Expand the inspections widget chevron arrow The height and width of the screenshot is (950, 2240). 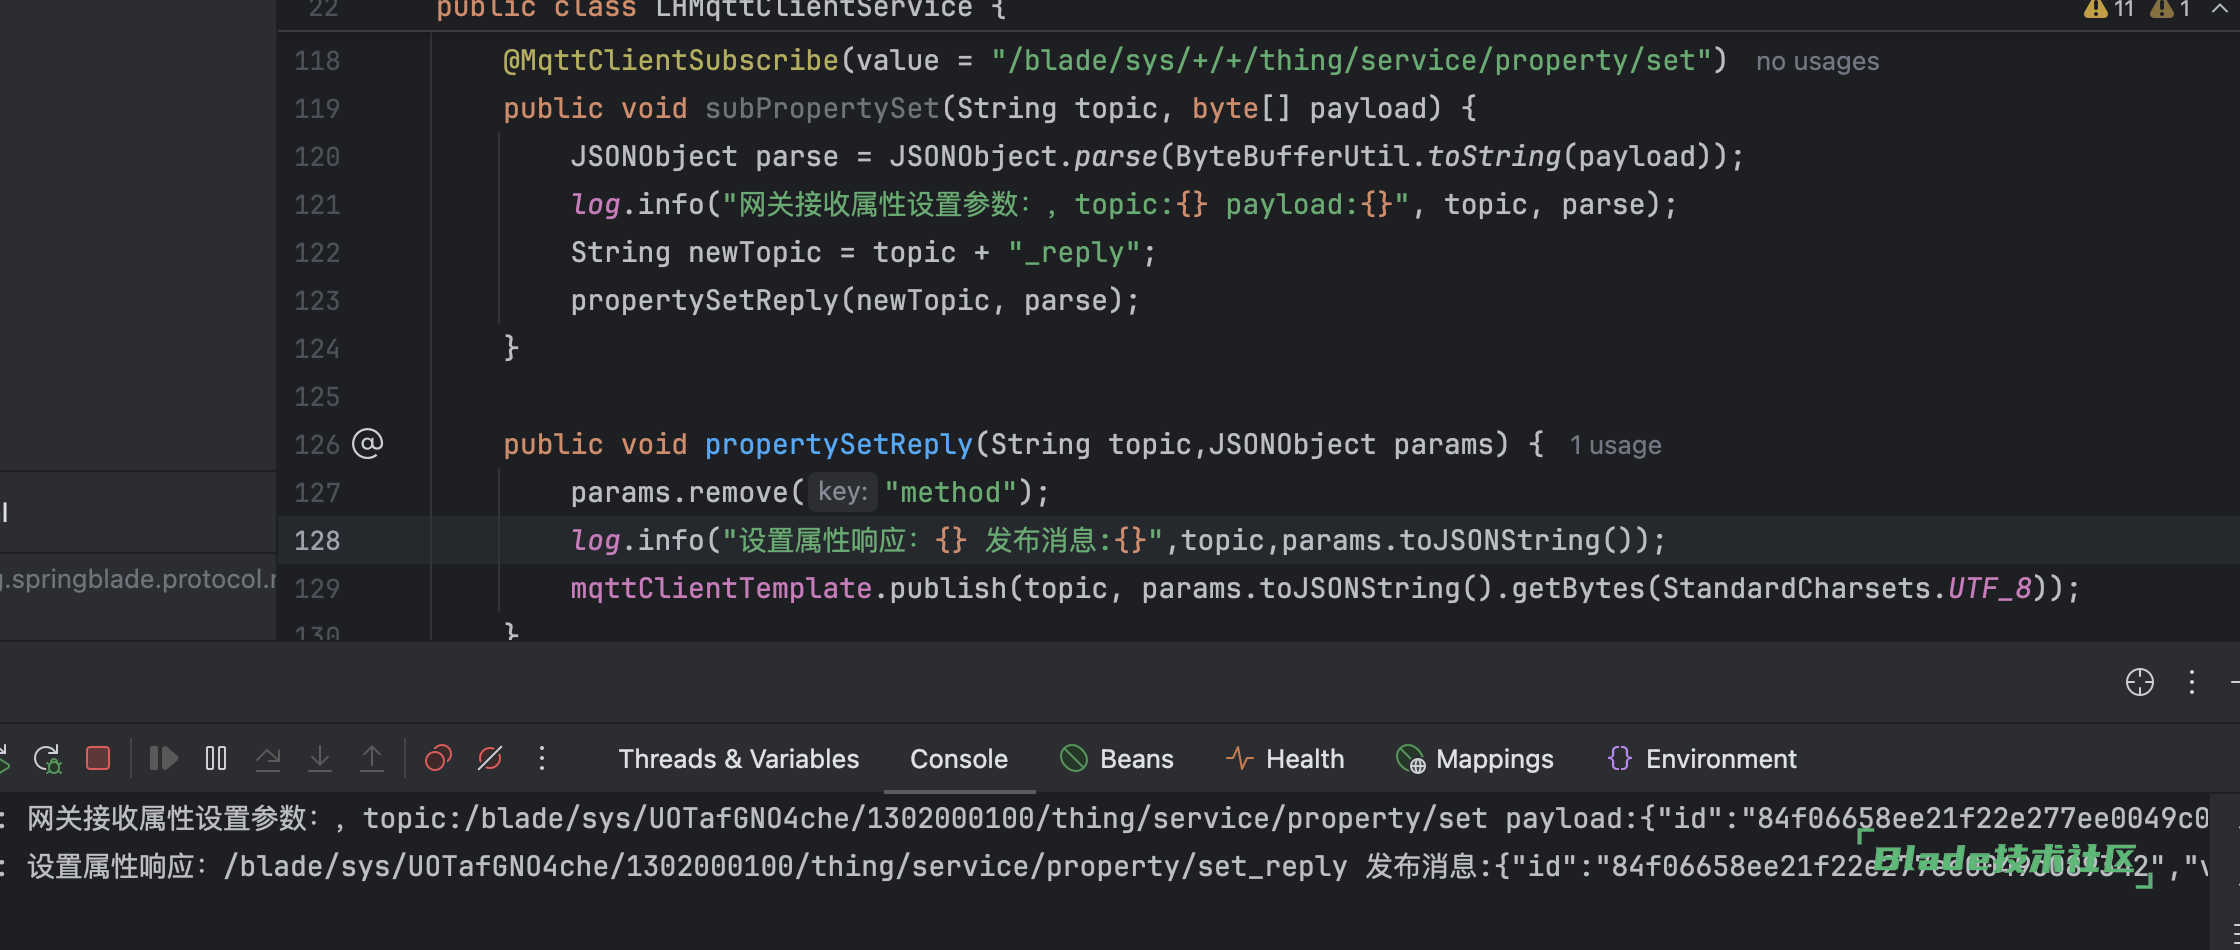2218,9
